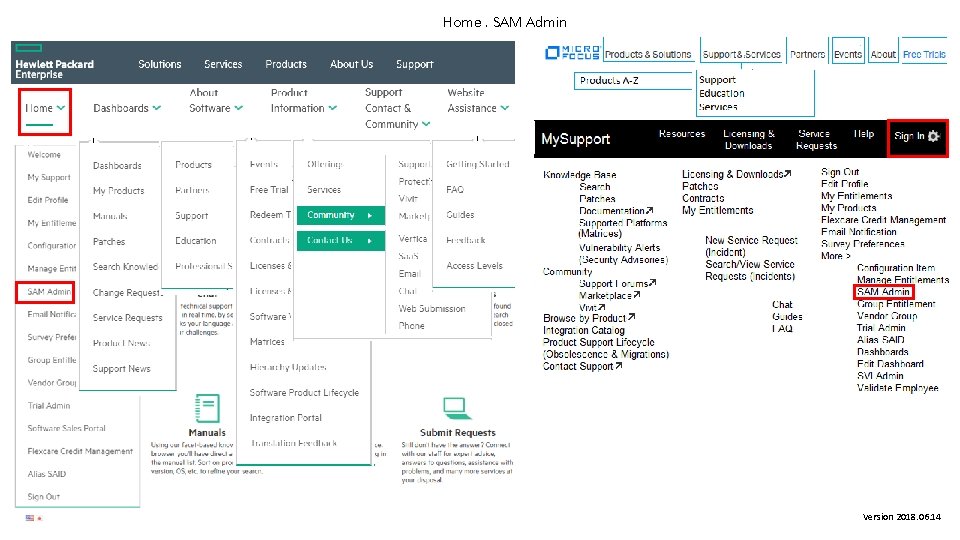Open external link icon next to Documentation

(650, 211)
